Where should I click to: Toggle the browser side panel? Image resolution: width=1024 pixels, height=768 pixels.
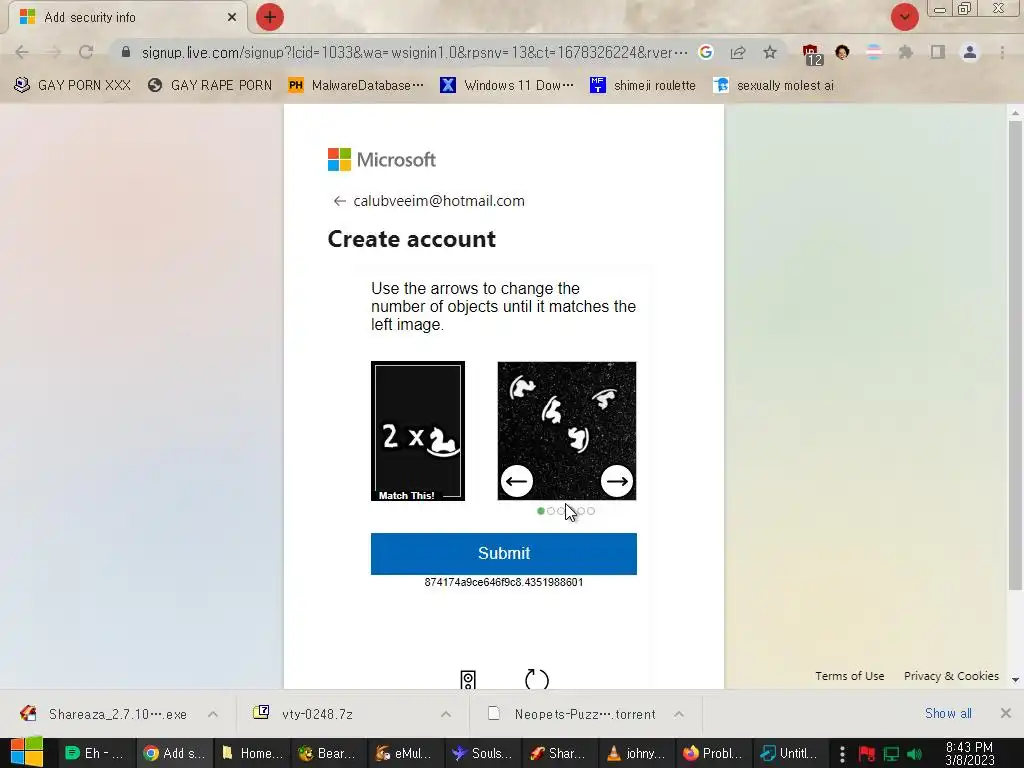[x=938, y=52]
